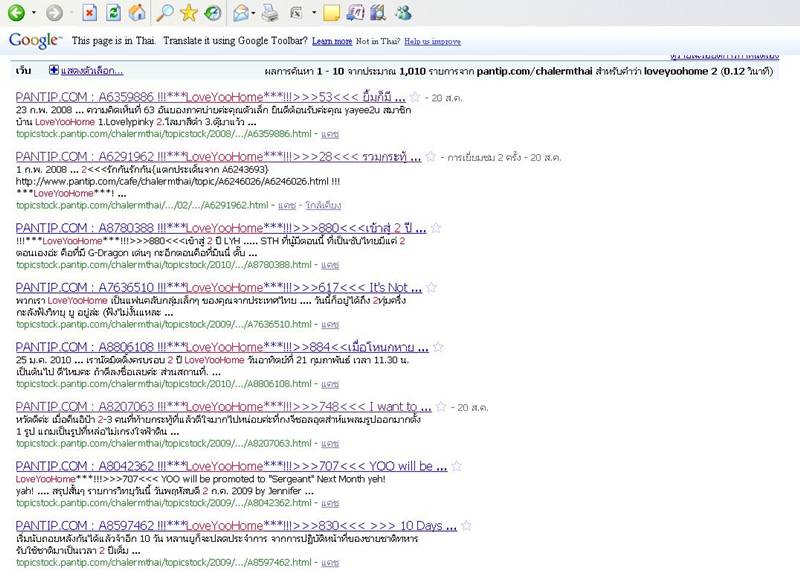Open the result titled PANTIP.COM : A8207063
The image size is (800, 570).
point(223,407)
